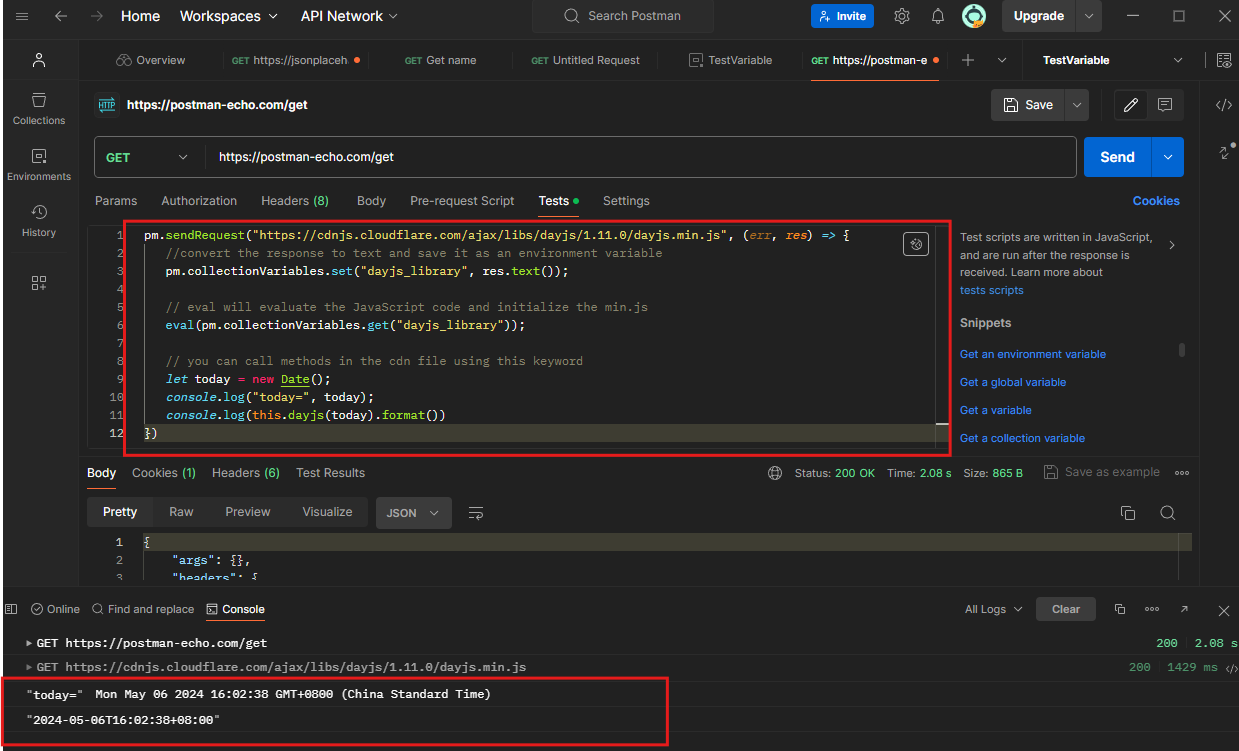
Task: Open the notifications bell
Action: point(938,16)
